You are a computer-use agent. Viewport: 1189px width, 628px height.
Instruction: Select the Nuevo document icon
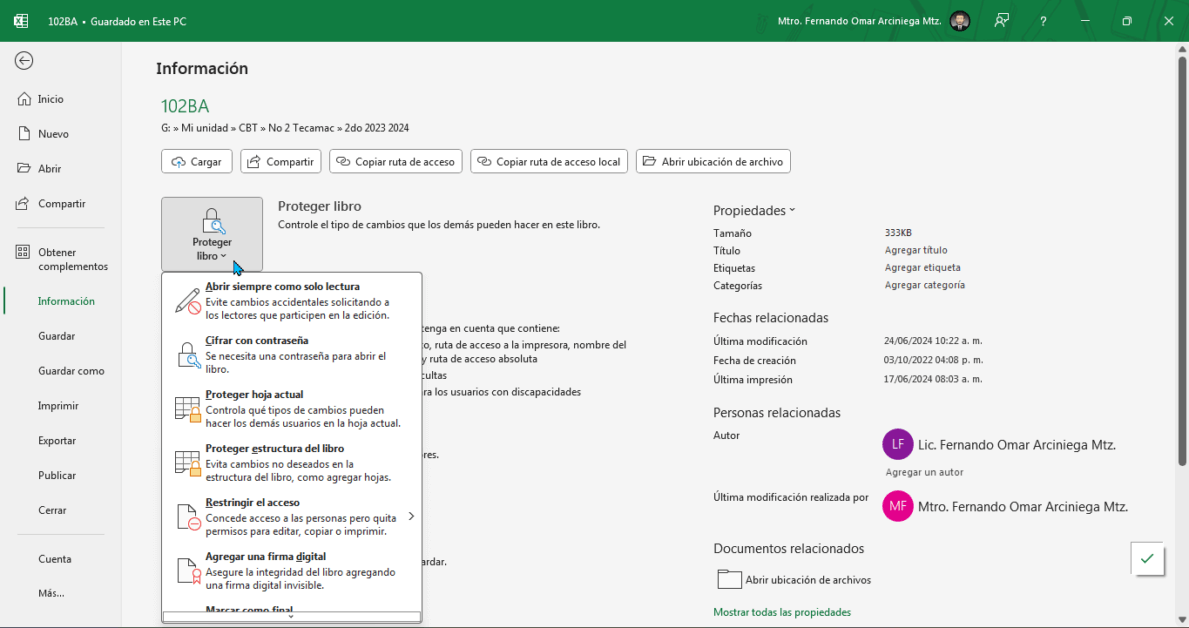pyautogui.click(x=24, y=134)
